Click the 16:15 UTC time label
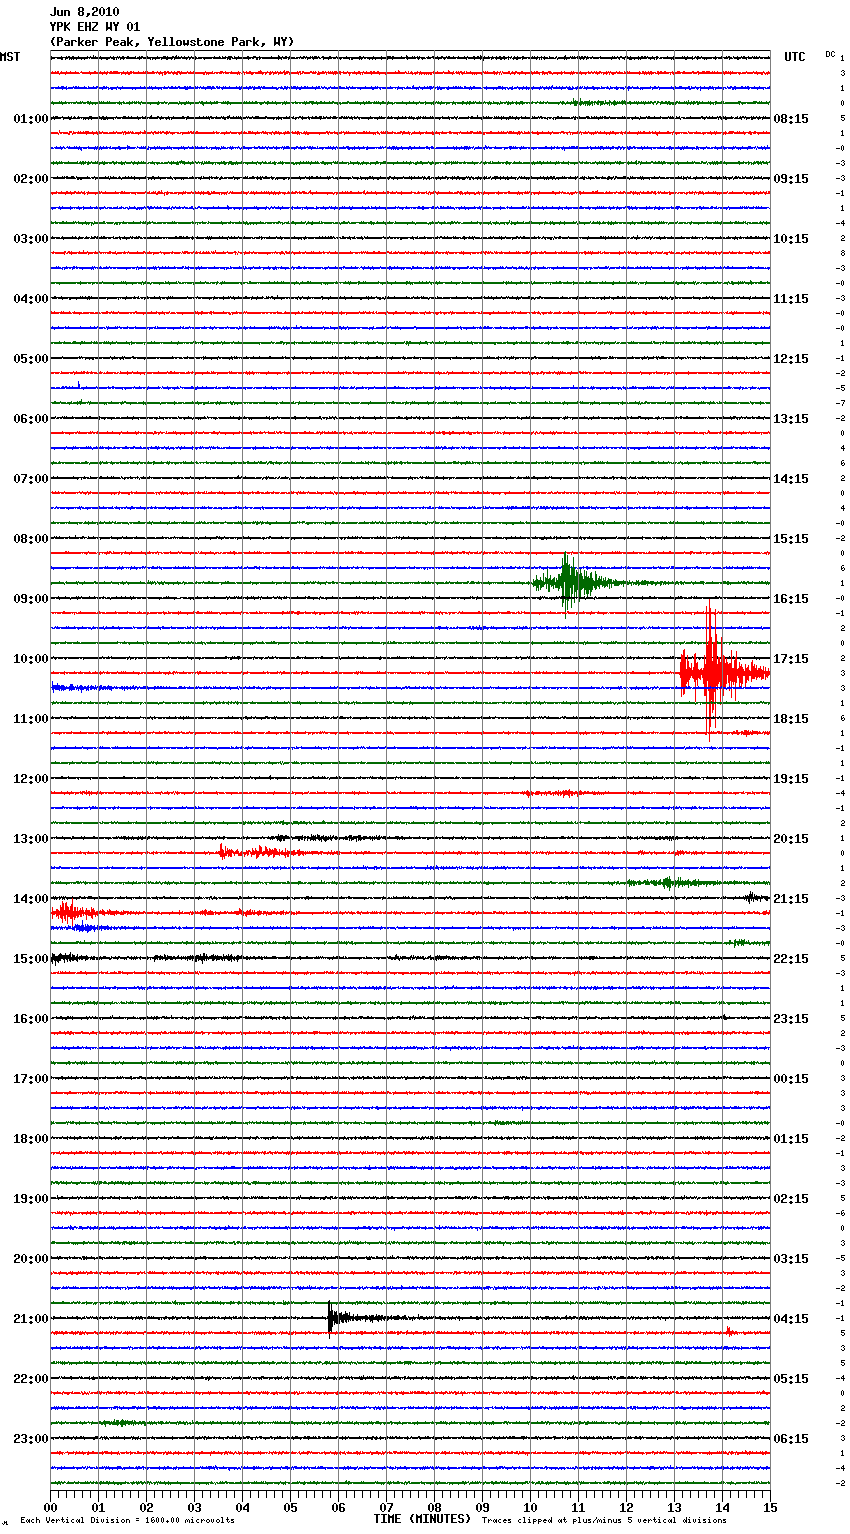 pos(791,599)
